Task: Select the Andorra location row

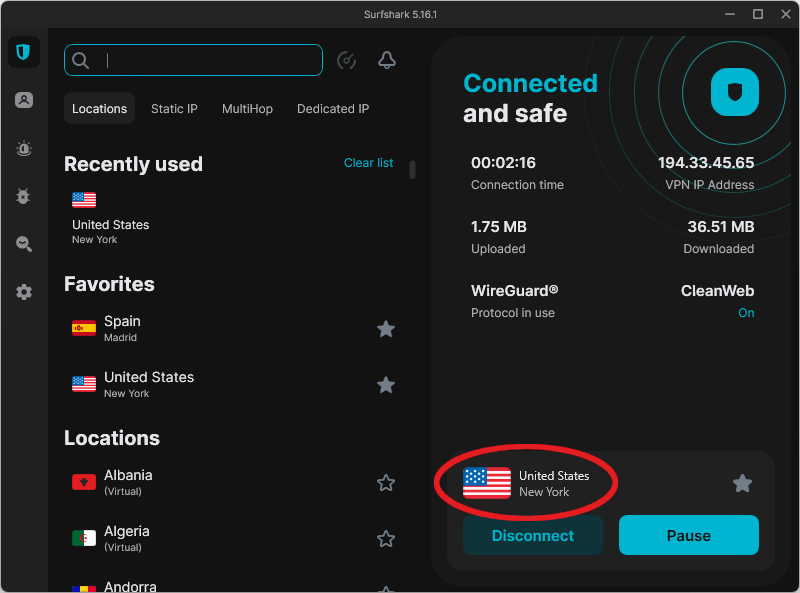Action: click(234, 587)
